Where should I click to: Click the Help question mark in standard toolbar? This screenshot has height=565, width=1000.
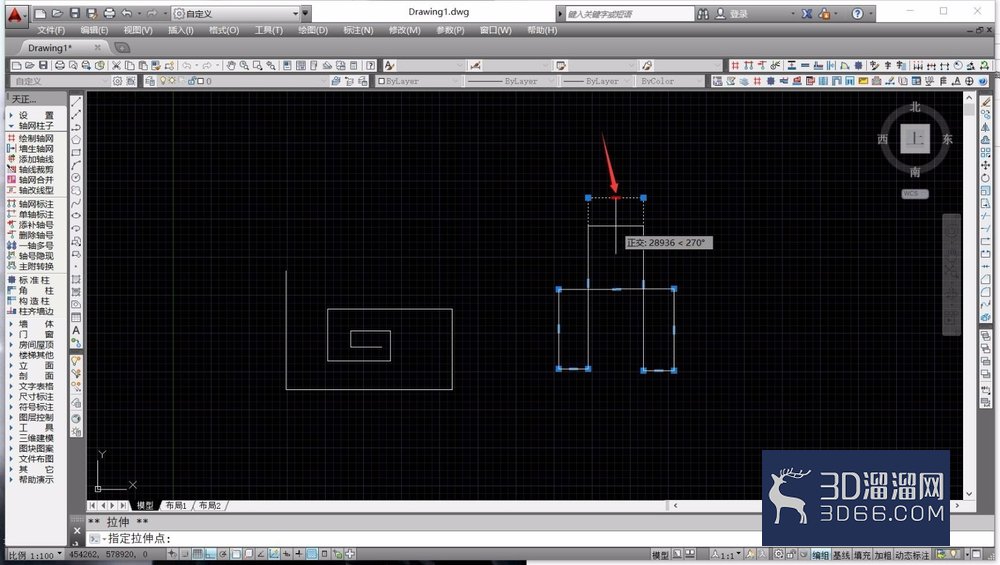point(371,65)
